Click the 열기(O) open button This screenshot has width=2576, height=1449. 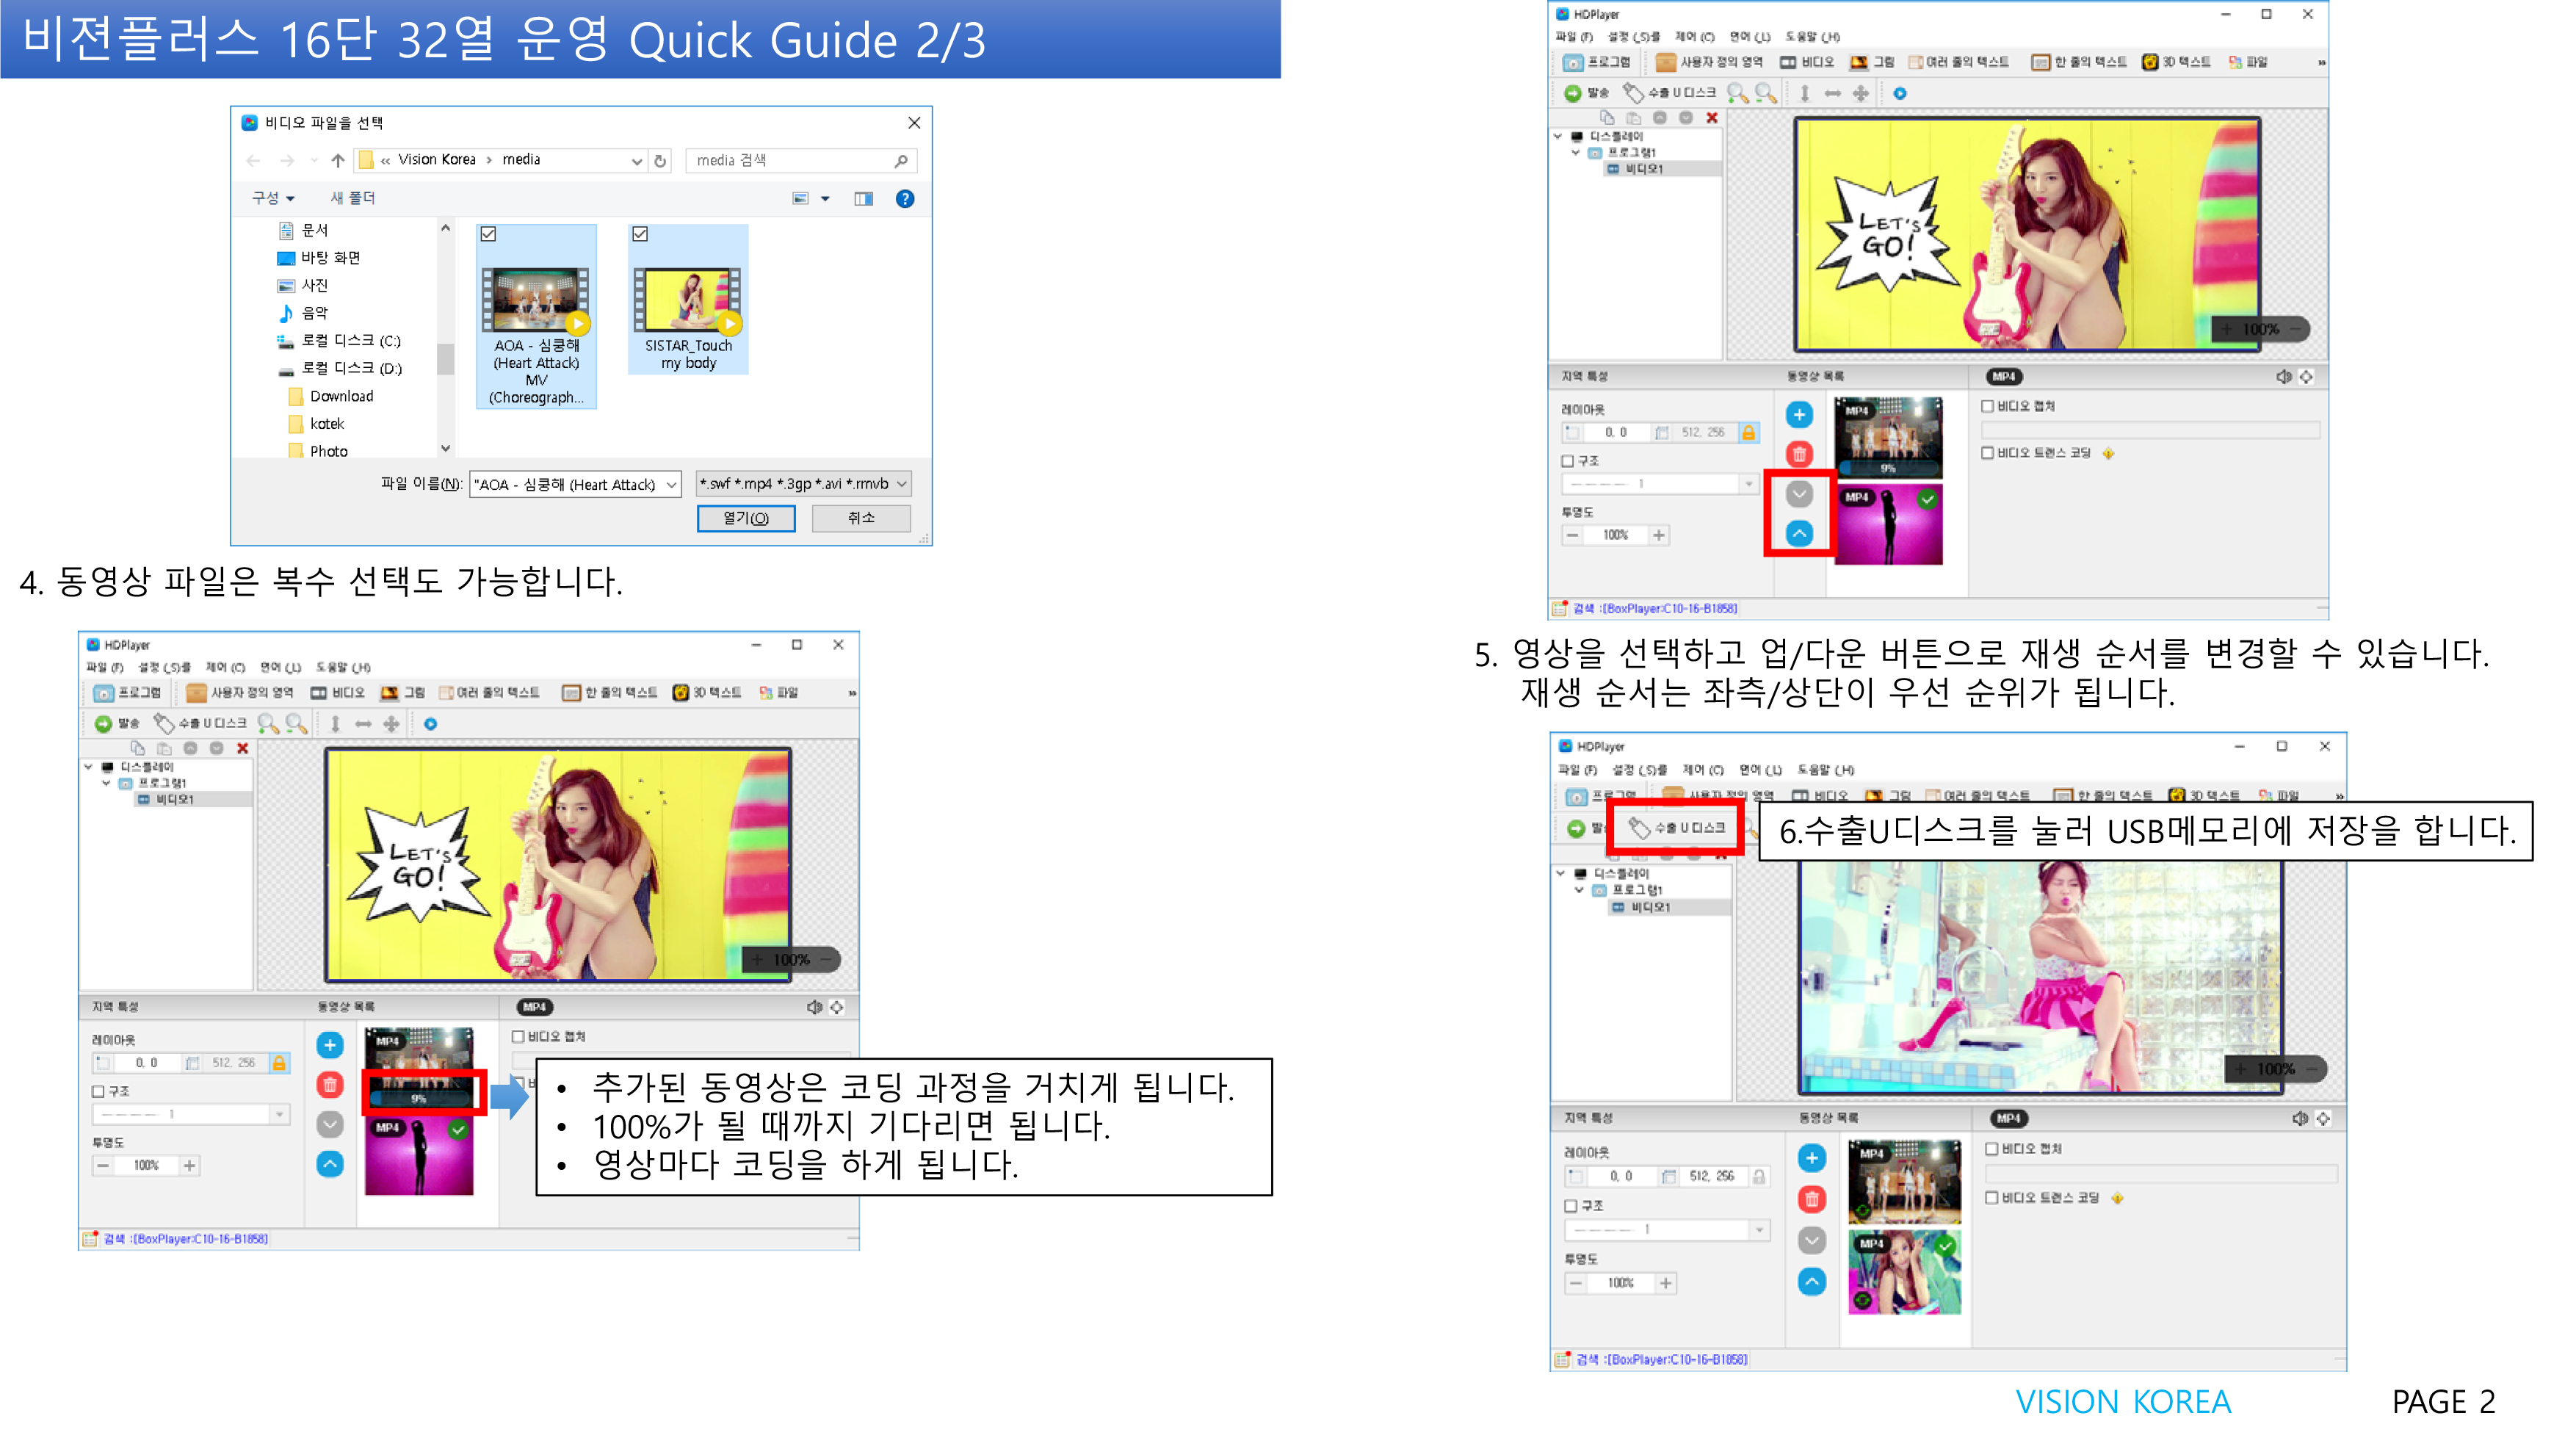click(746, 518)
